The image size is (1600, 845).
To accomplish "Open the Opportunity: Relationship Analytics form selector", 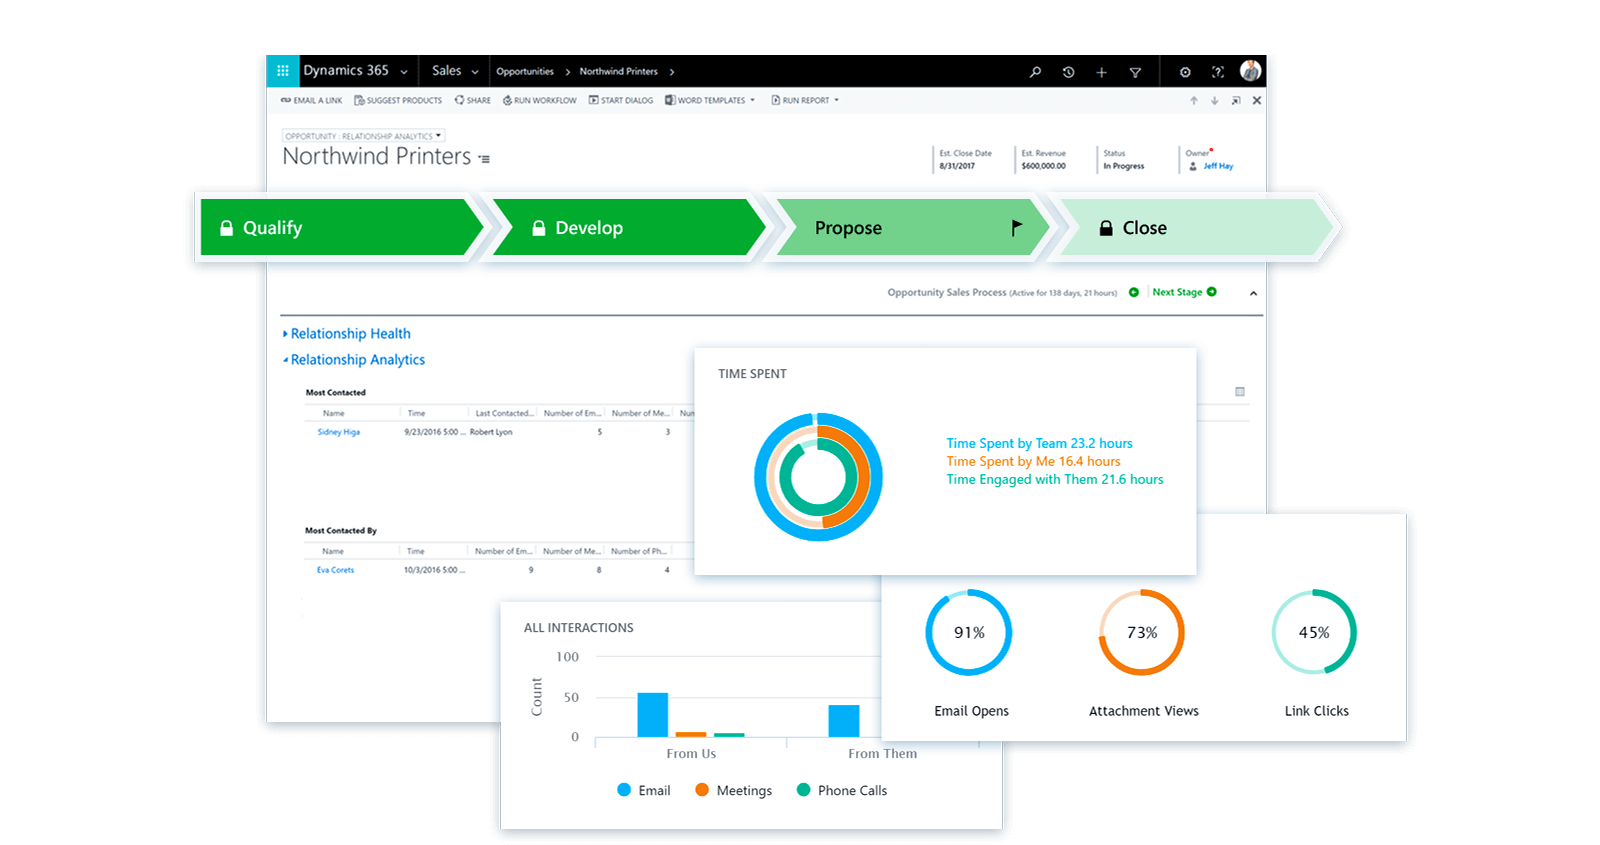I will click(363, 136).
